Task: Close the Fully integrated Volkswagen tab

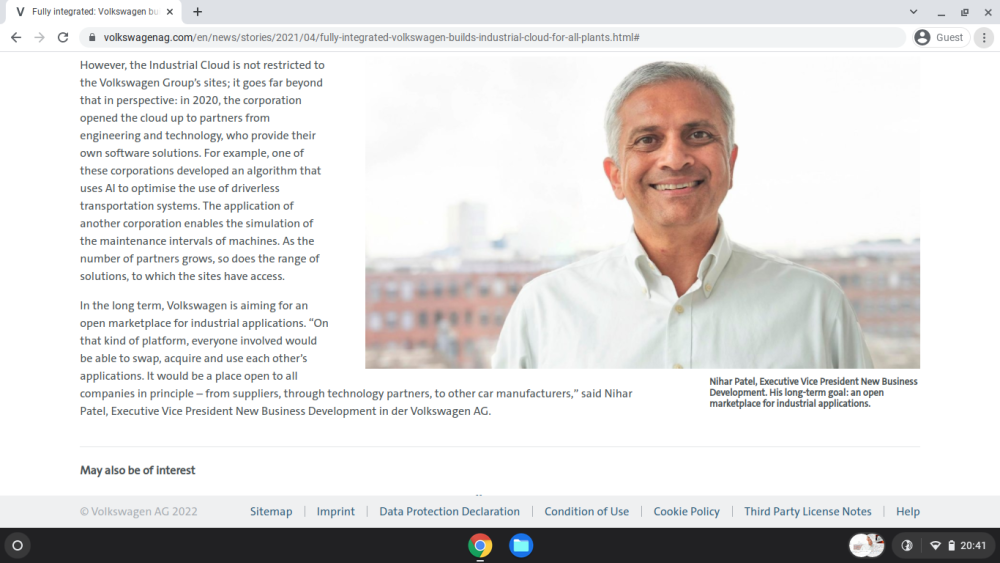Action: click(170, 11)
